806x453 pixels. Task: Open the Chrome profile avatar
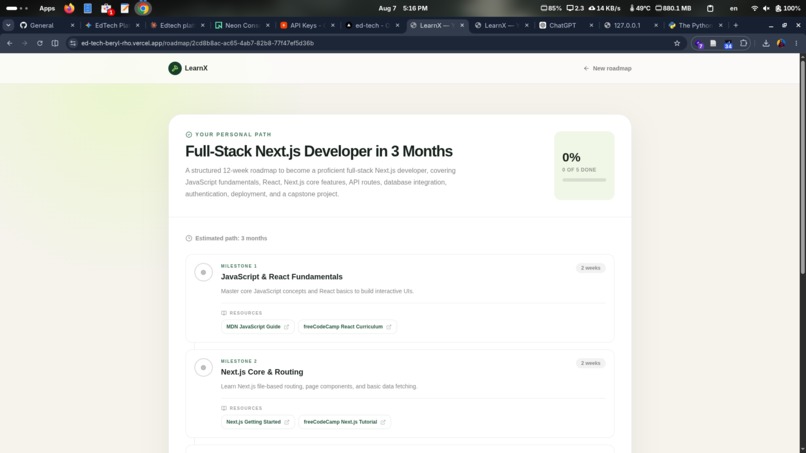(781, 44)
